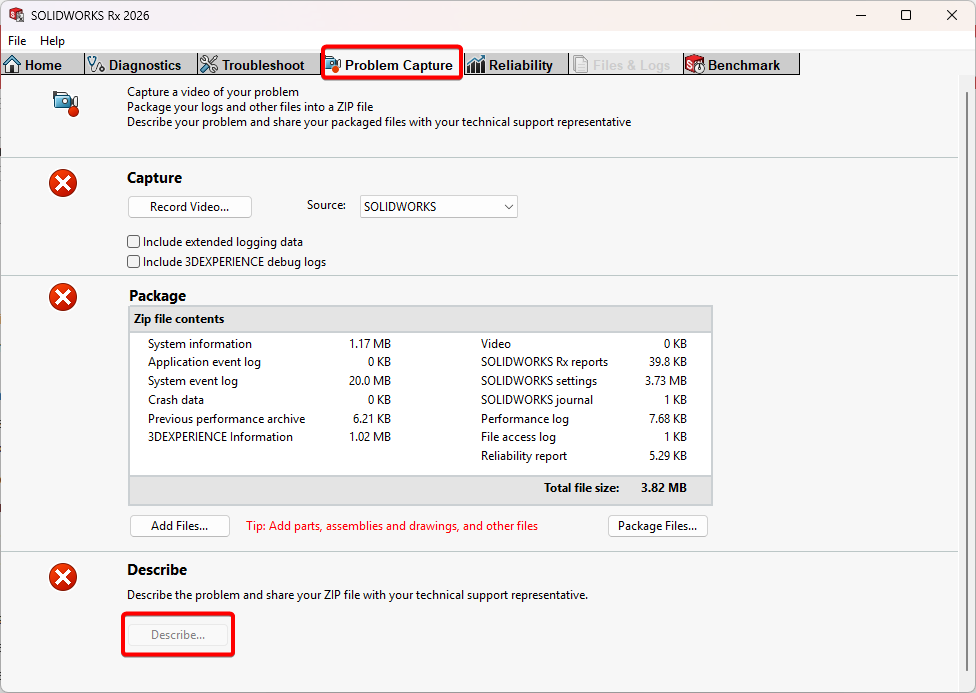Click the SOLIDWORKS Rx reports entry
Screen dimensions: 976x693
pyautogui.click(x=544, y=362)
